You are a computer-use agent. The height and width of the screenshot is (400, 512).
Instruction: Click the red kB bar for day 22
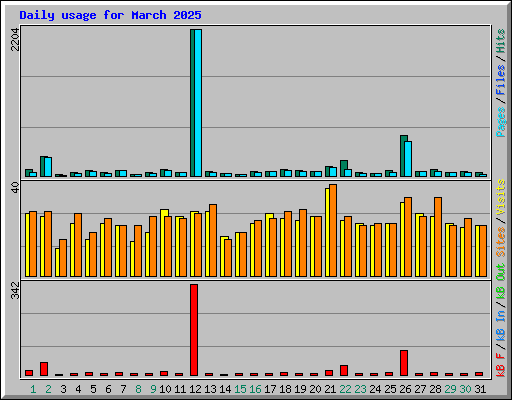click(344, 371)
